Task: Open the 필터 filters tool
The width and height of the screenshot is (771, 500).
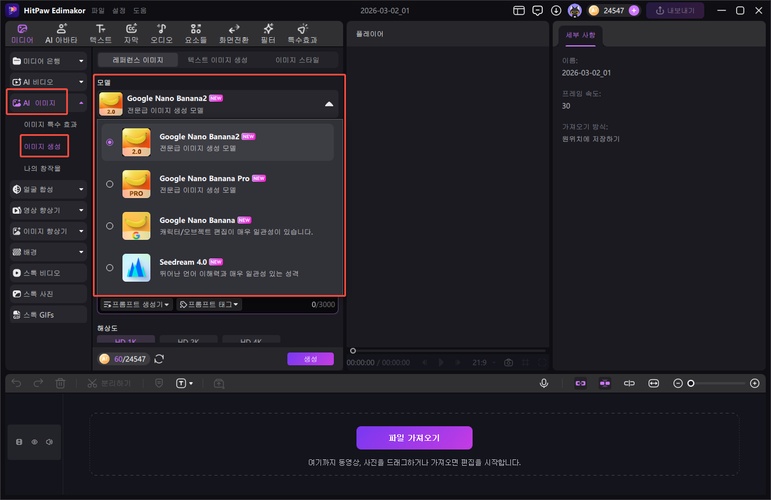Action: pos(268,34)
